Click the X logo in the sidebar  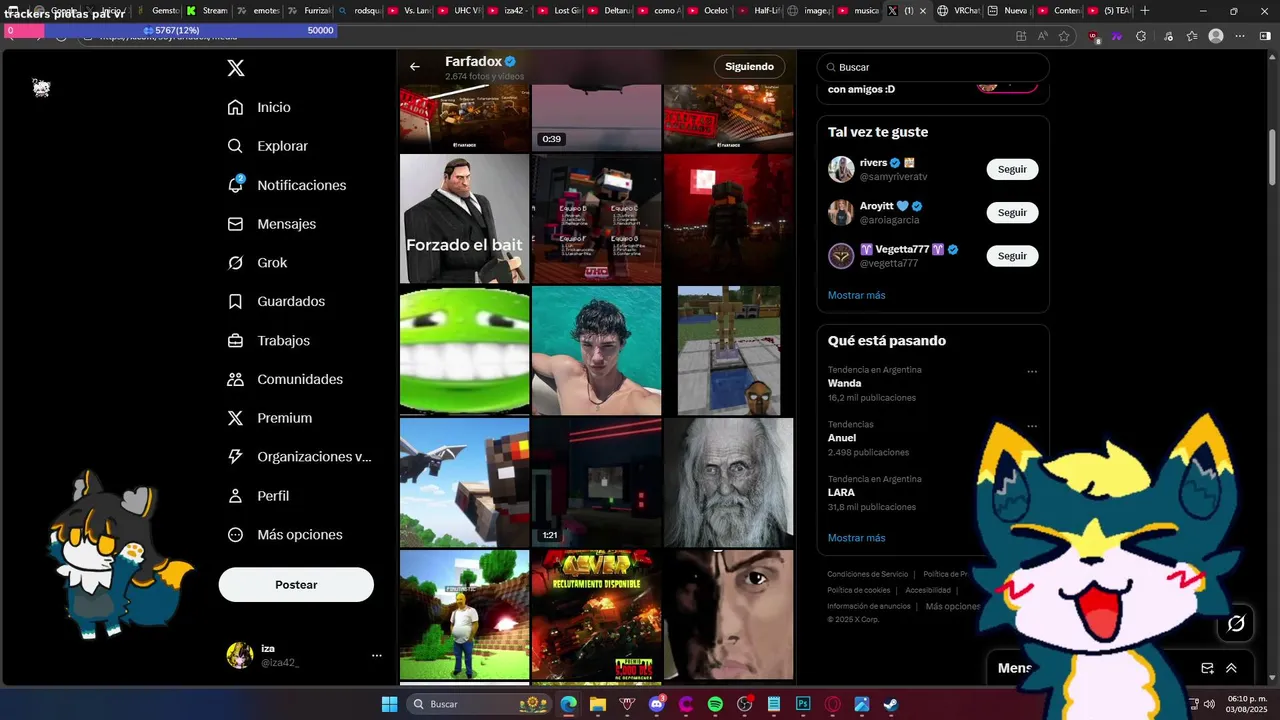236,68
